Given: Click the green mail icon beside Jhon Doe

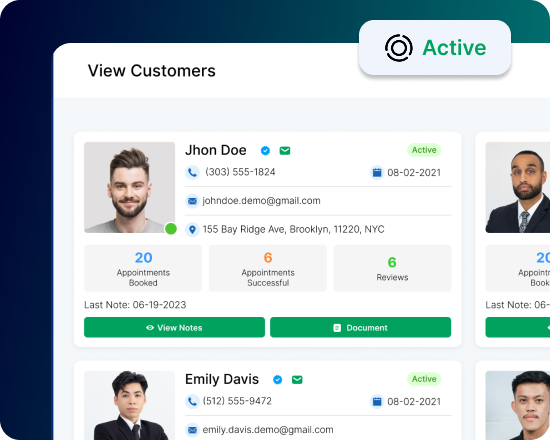Looking at the screenshot, I should pos(285,151).
